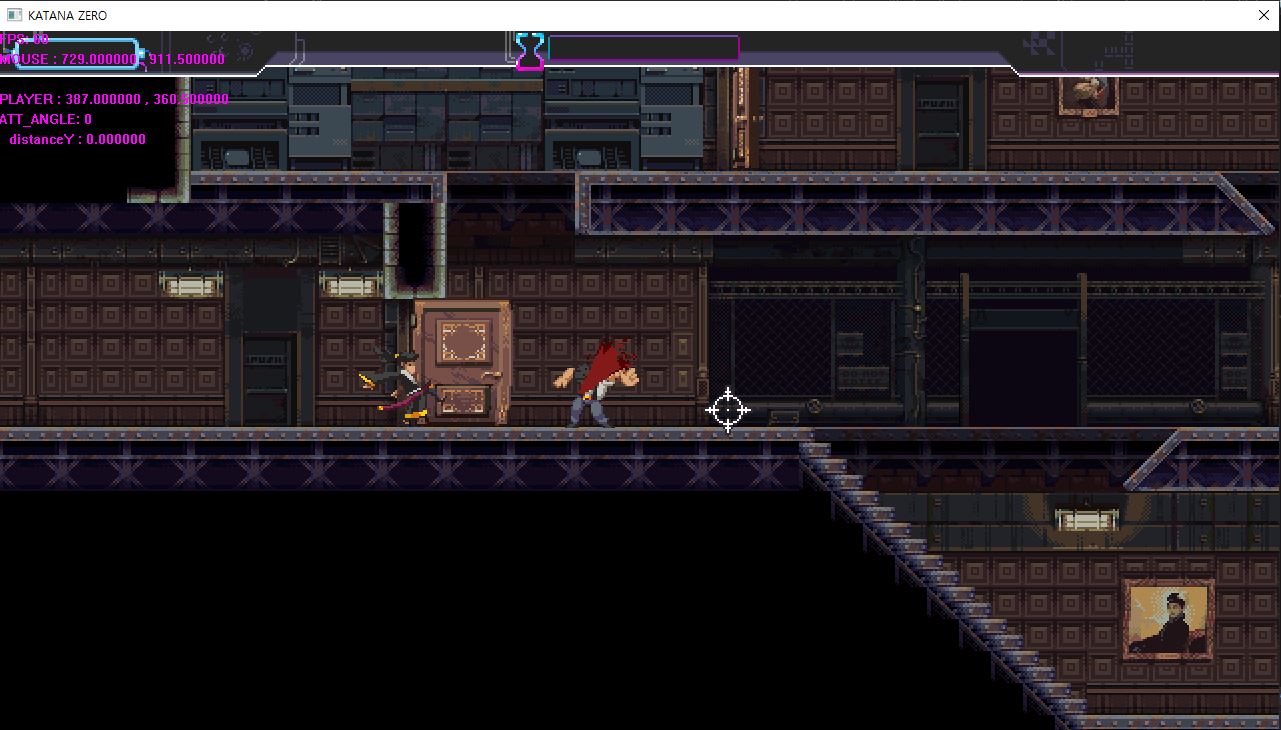
Task: Click the KATANA ZERO window app icon
Action: tap(14, 15)
